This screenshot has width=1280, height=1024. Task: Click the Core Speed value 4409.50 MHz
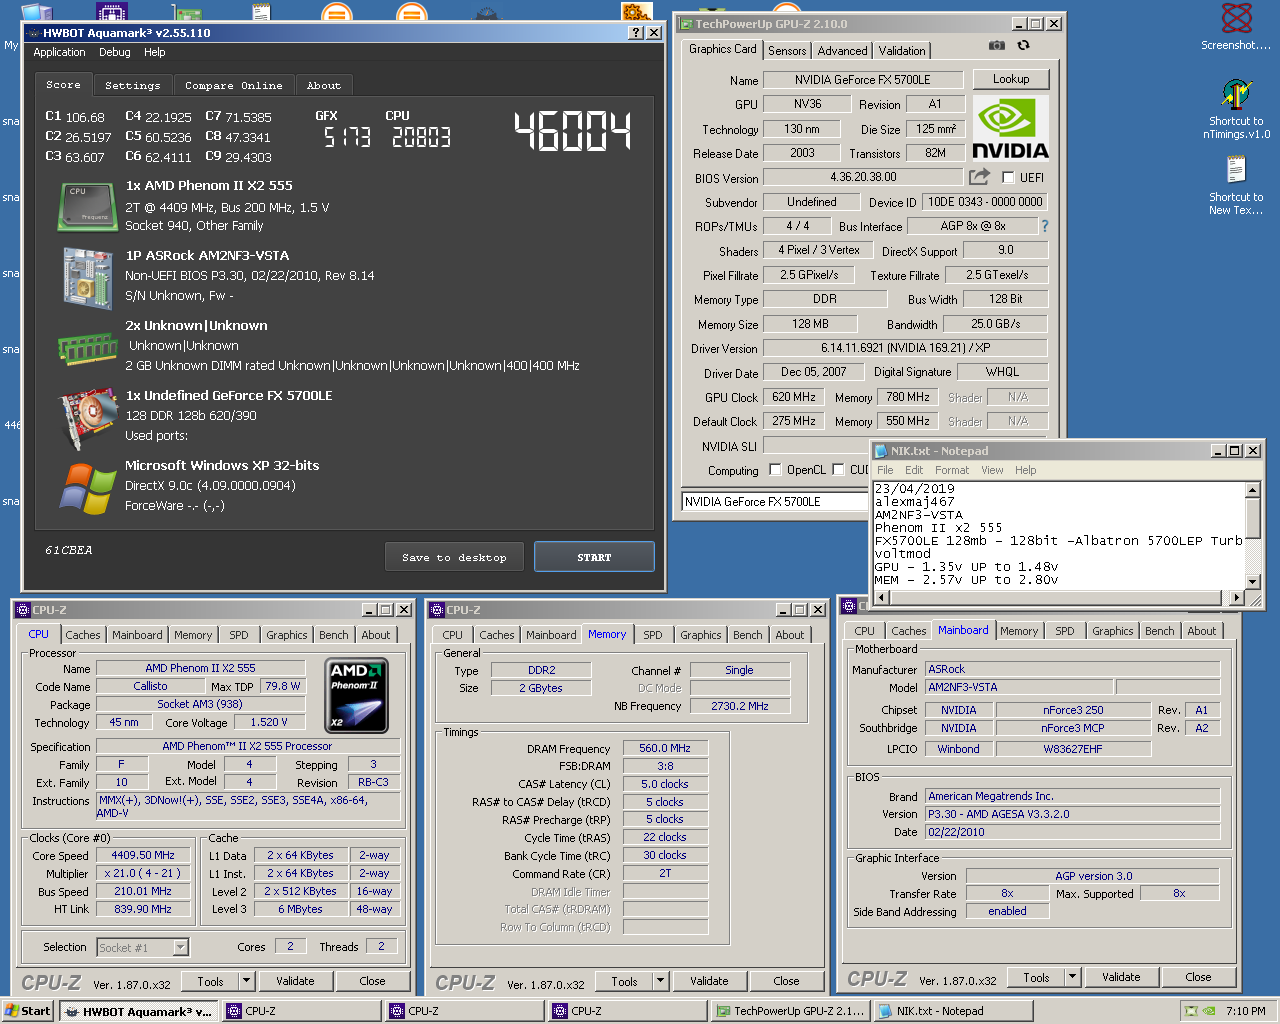(x=143, y=856)
